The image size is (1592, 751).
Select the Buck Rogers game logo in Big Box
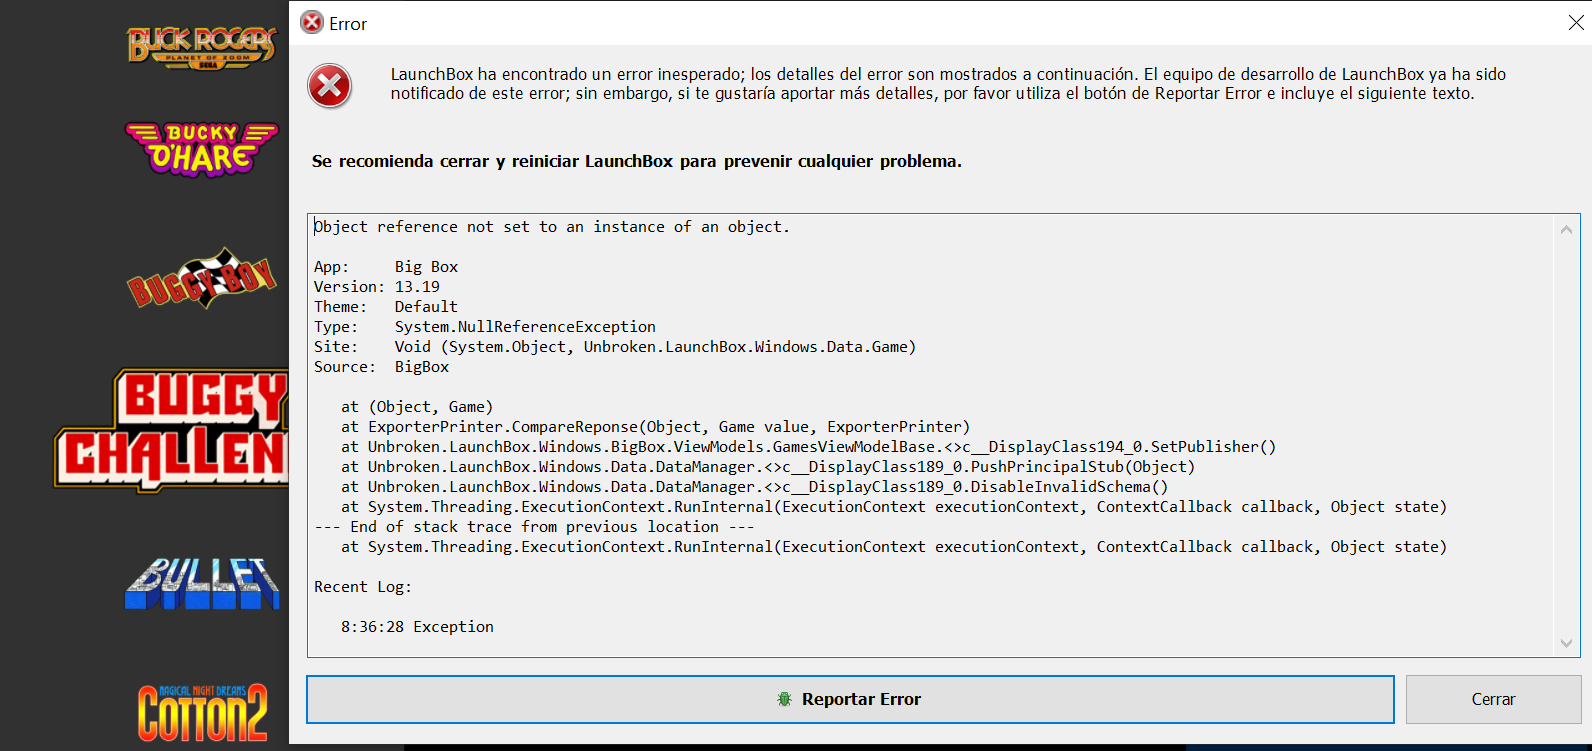[x=201, y=48]
